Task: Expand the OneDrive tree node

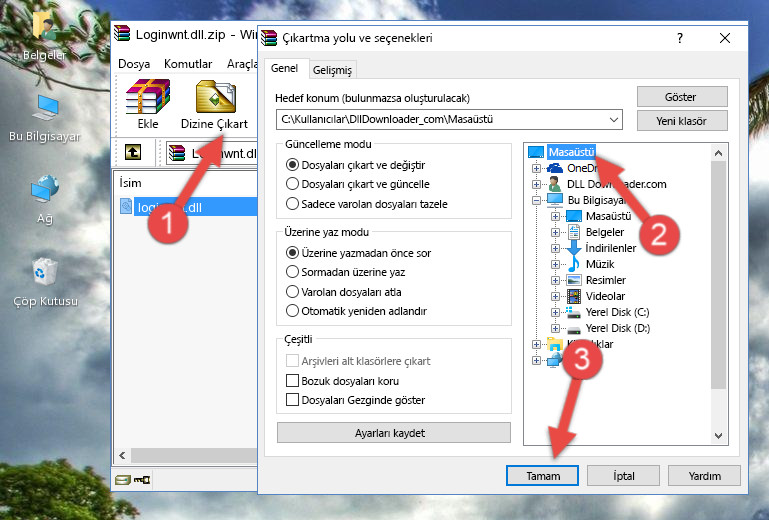Action: pyautogui.click(x=537, y=168)
